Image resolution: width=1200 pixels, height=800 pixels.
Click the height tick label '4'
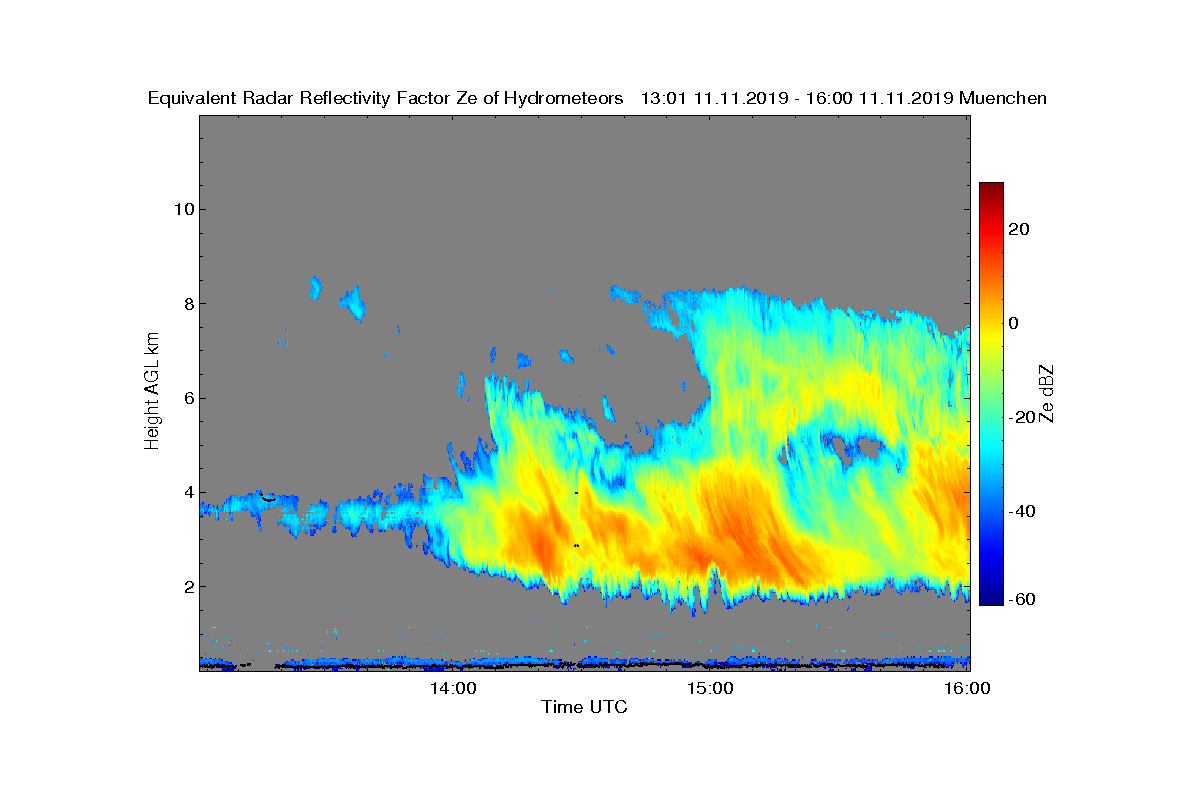coord(187,492)
